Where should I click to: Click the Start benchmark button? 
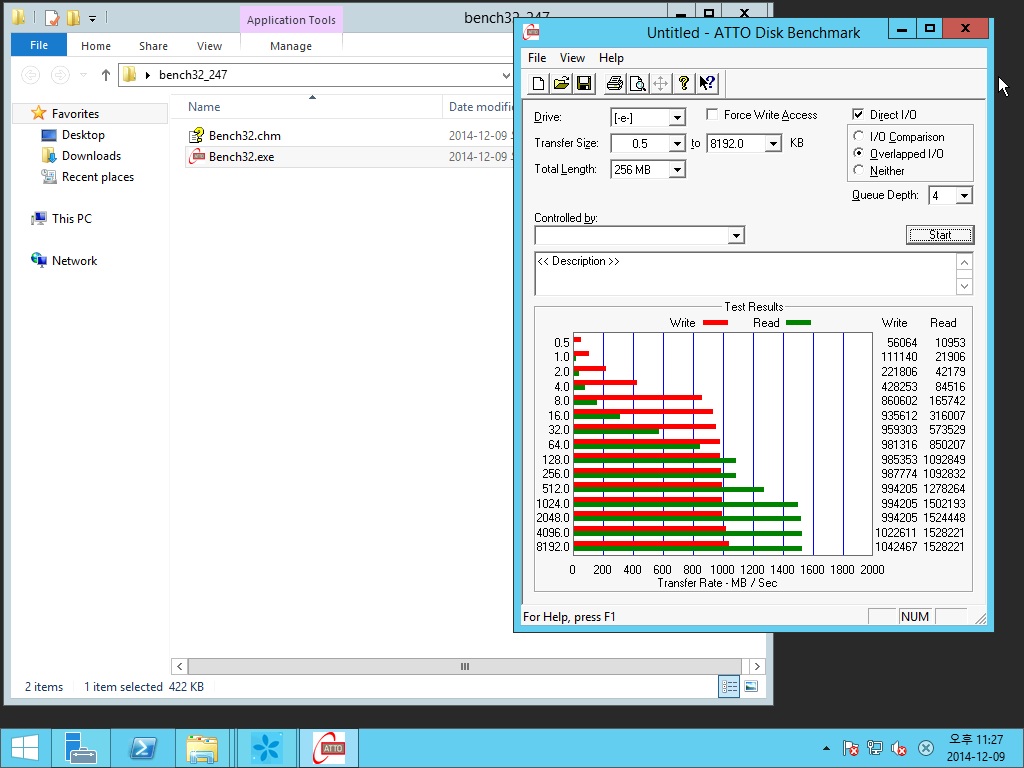tap(940, 235)
